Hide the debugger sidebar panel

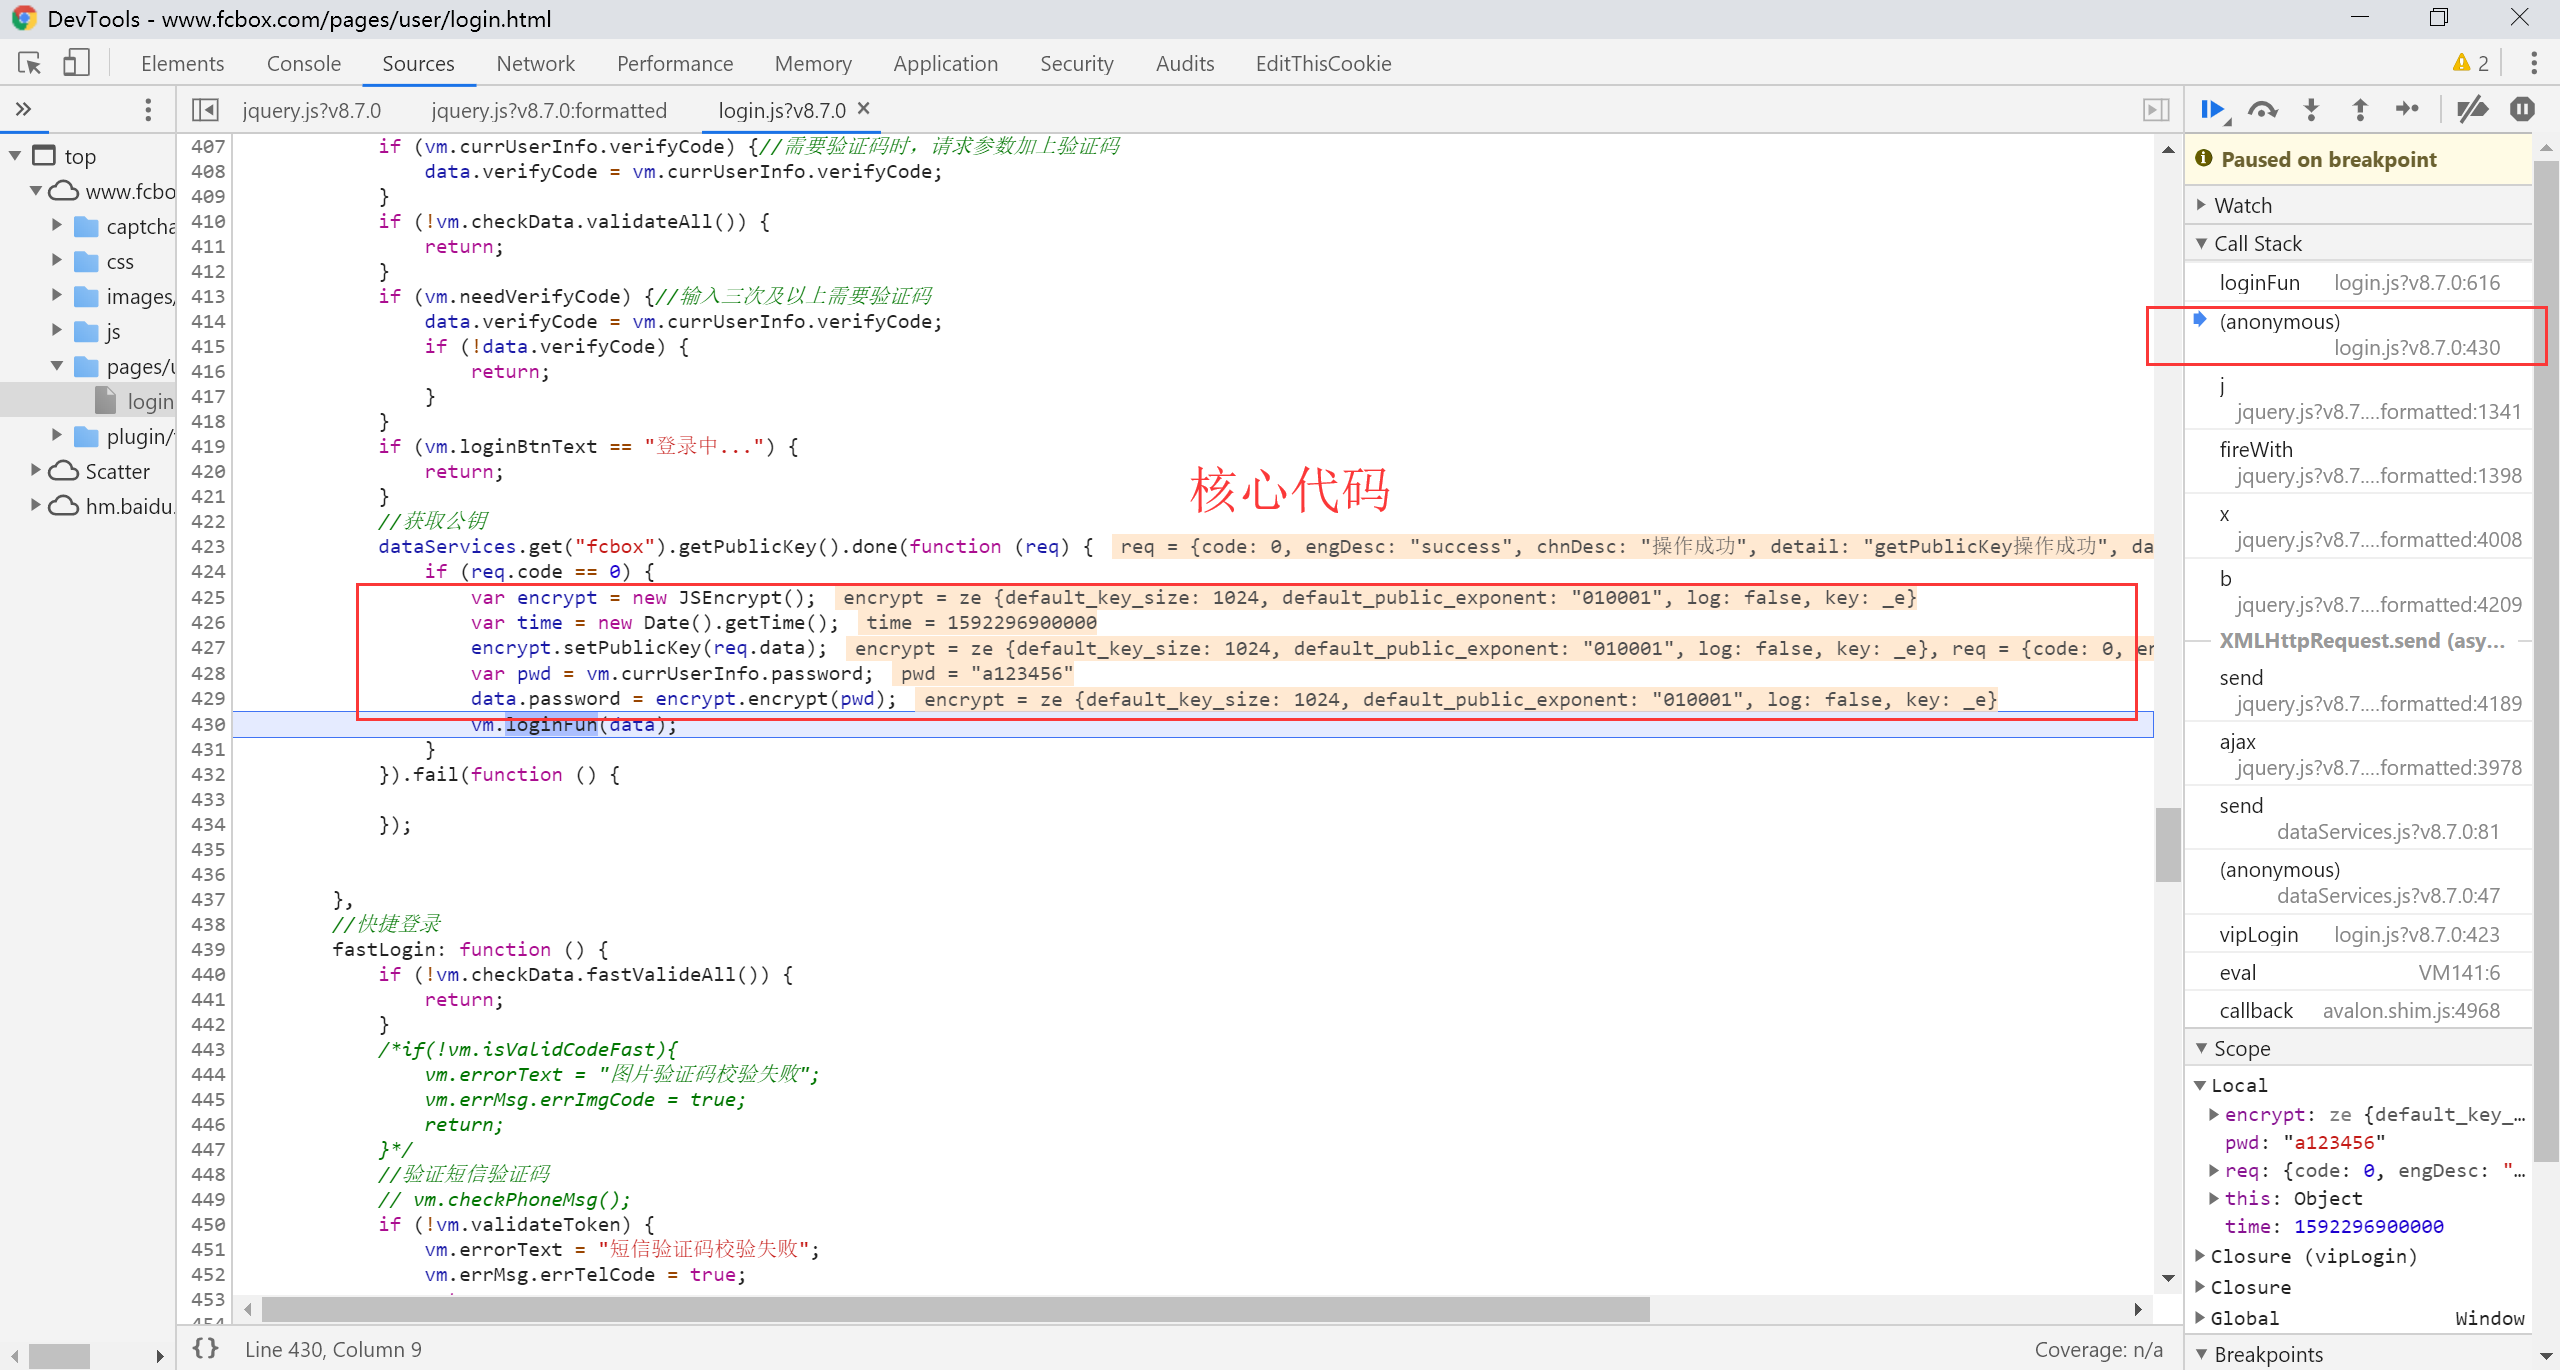pos(2156,110)
